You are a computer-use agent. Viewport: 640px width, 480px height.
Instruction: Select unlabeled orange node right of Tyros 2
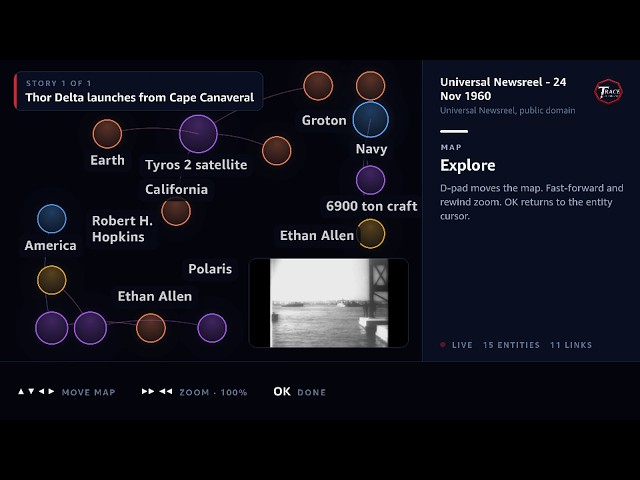pos(277,151)
